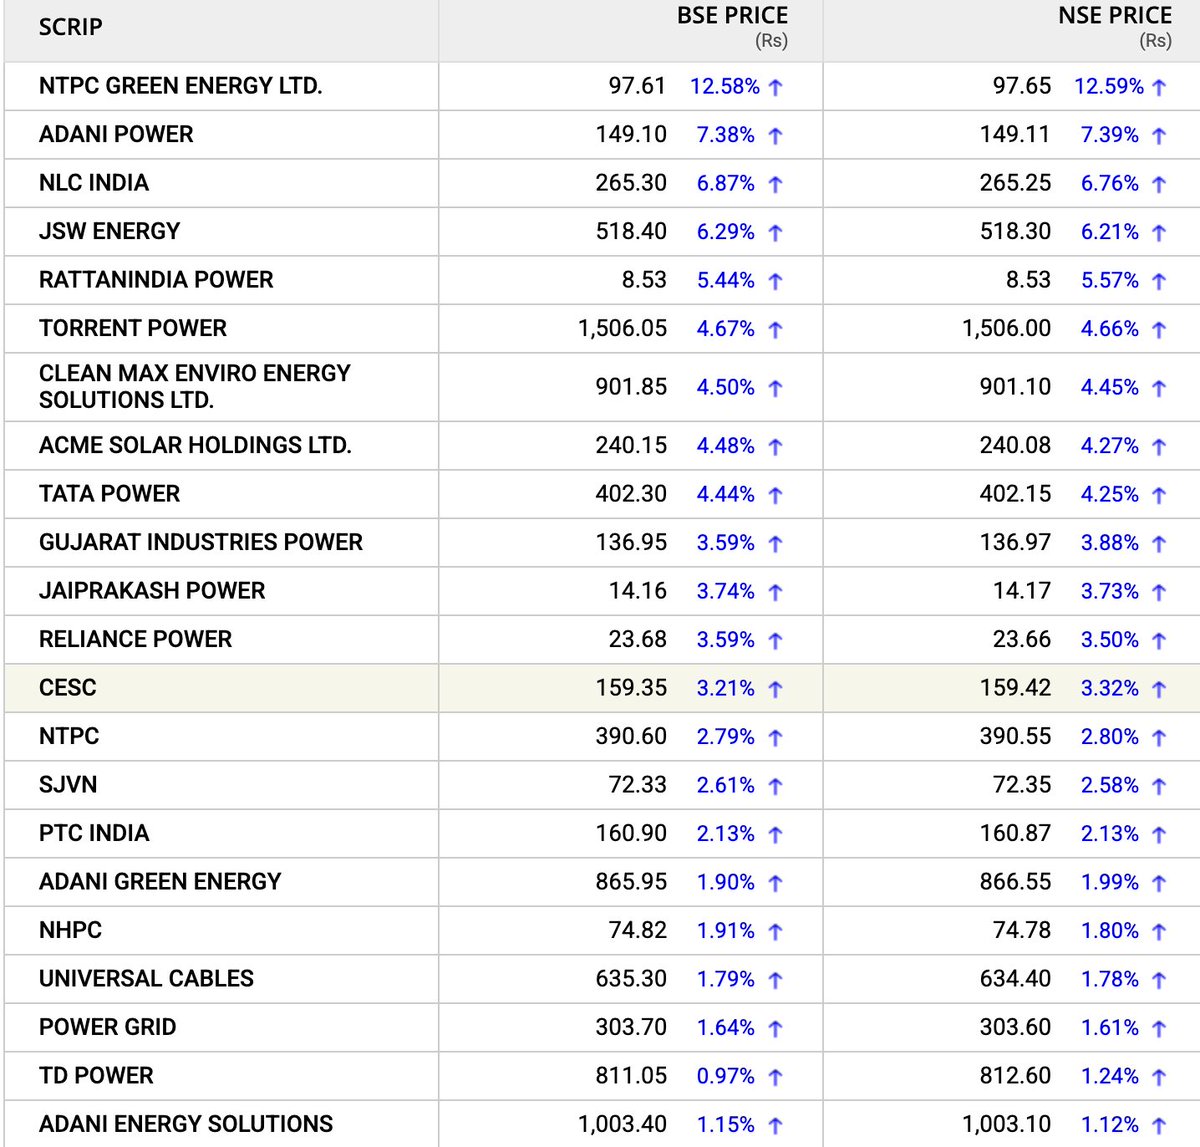Open the TATA POWER scrip link

pyautogui.click(x=110, y=494)
